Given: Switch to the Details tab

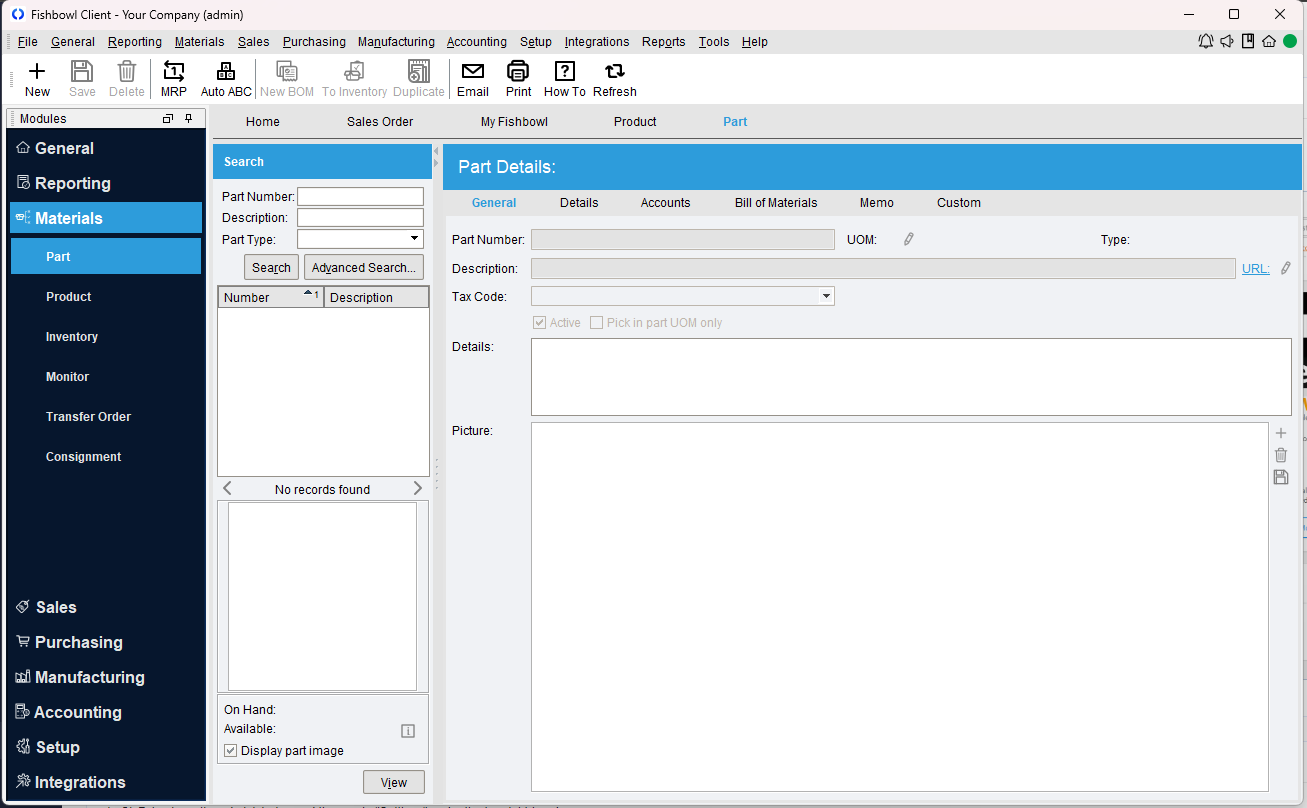Looking at the screenshot, I should click(579, 203).
